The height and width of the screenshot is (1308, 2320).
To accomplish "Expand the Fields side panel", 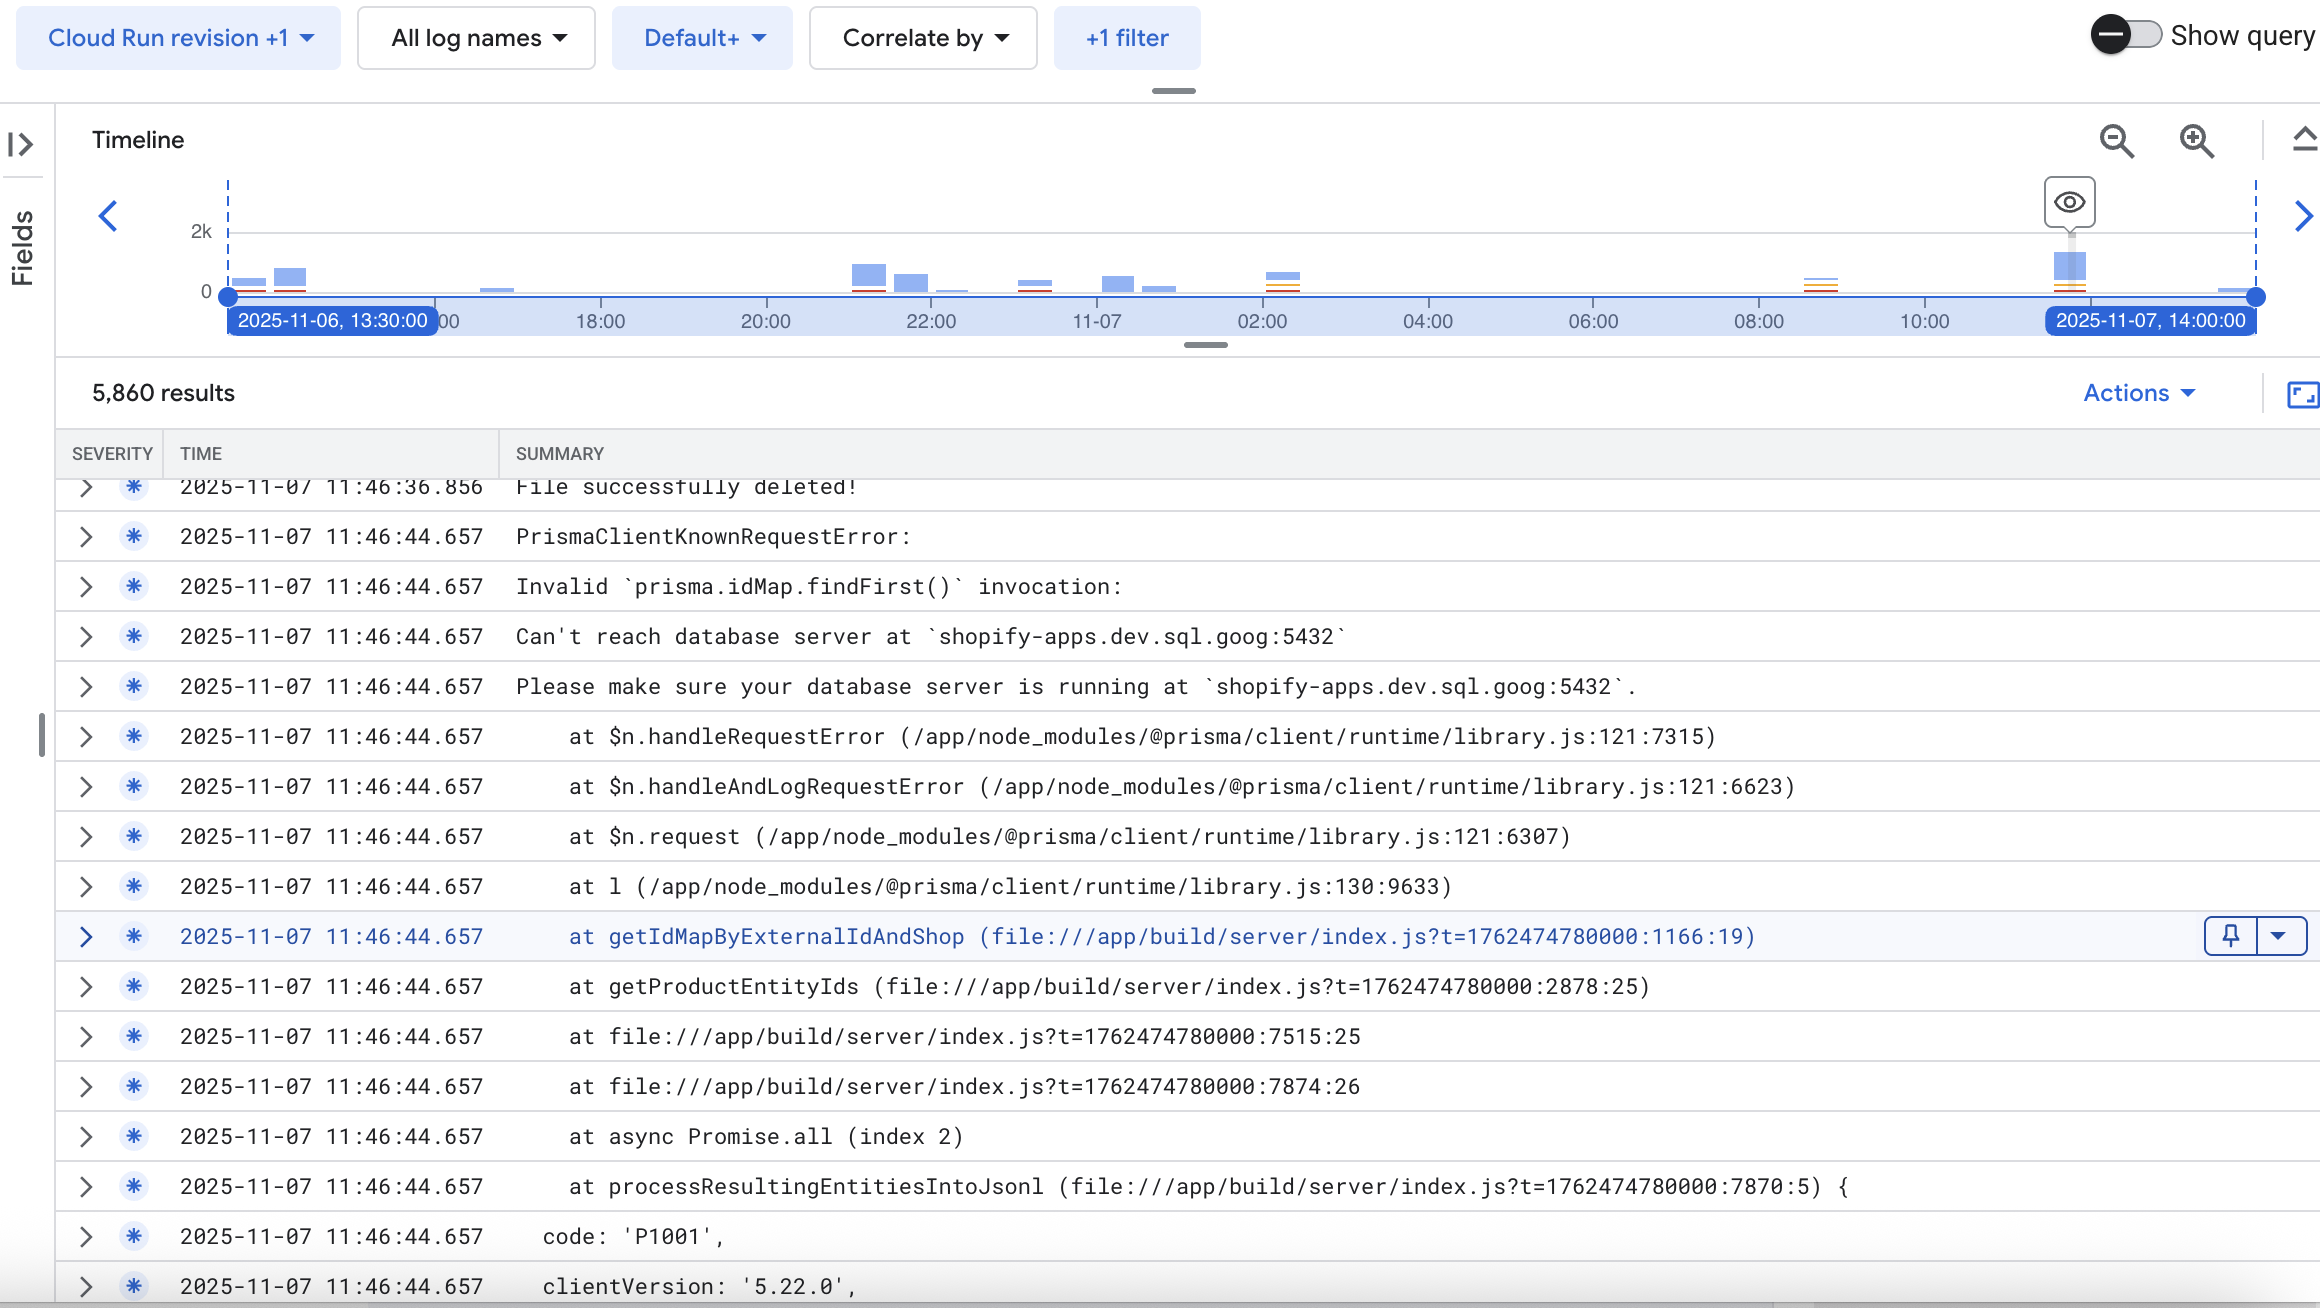I will tap(21, 144).
